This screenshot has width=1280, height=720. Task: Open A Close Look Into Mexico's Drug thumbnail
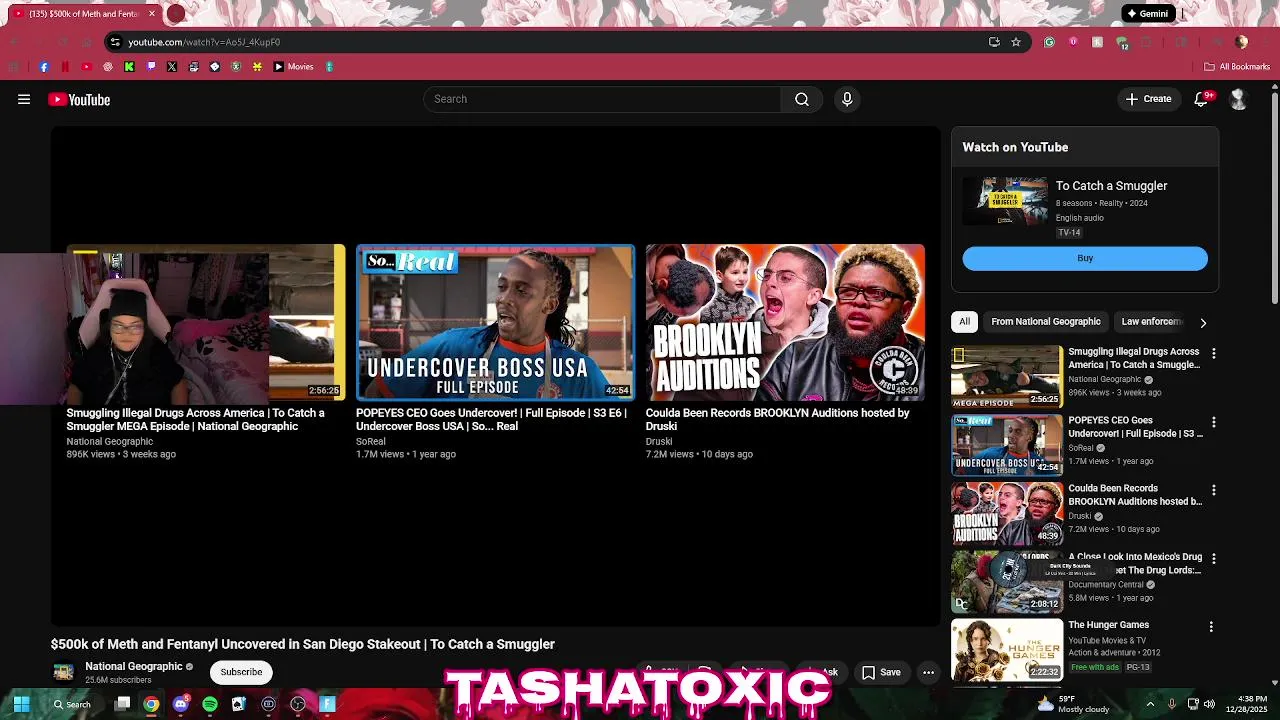(1007, 581)
